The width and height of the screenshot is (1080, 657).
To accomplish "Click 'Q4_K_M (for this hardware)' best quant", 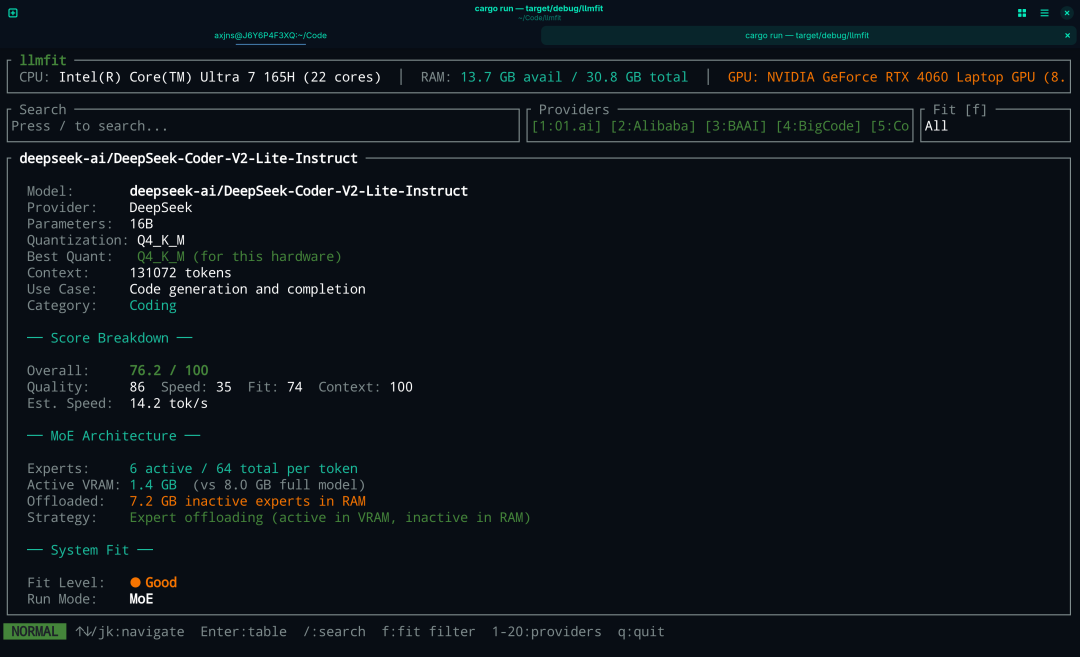I will point(239,256).
